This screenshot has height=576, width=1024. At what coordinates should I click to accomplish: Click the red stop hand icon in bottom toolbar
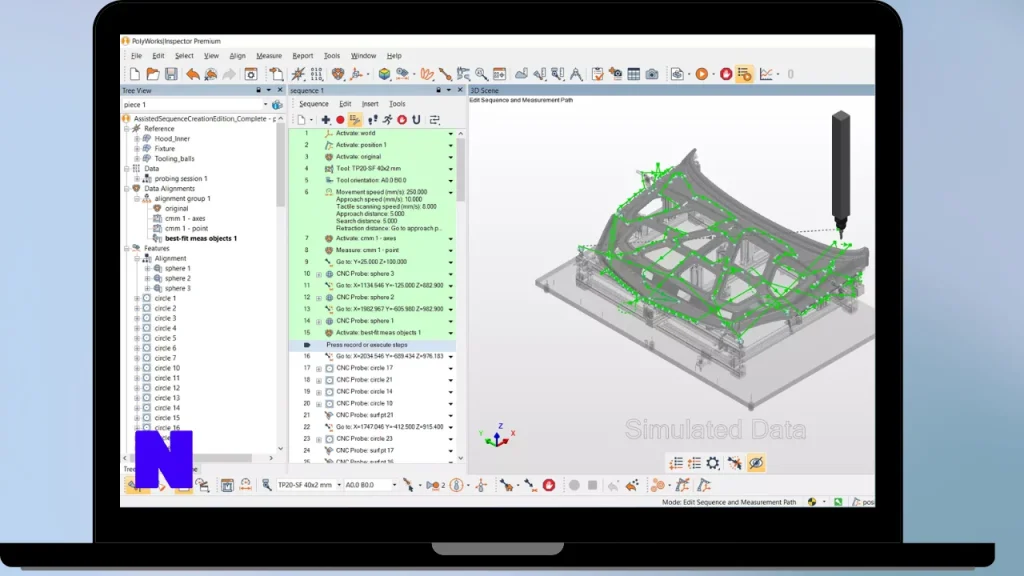pyautogui.click(x=549, y=485)
